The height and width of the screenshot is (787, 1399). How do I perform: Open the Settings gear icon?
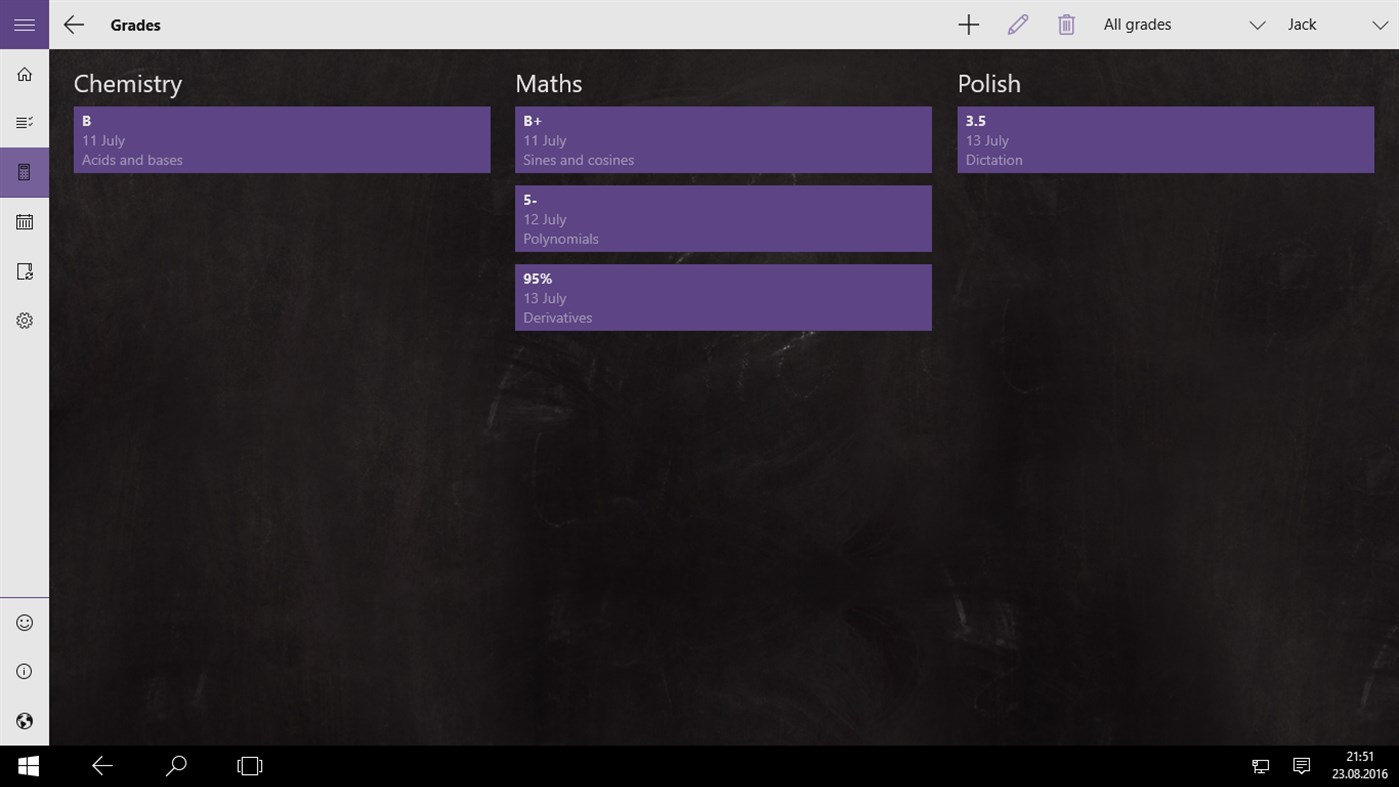coord(24,320)
